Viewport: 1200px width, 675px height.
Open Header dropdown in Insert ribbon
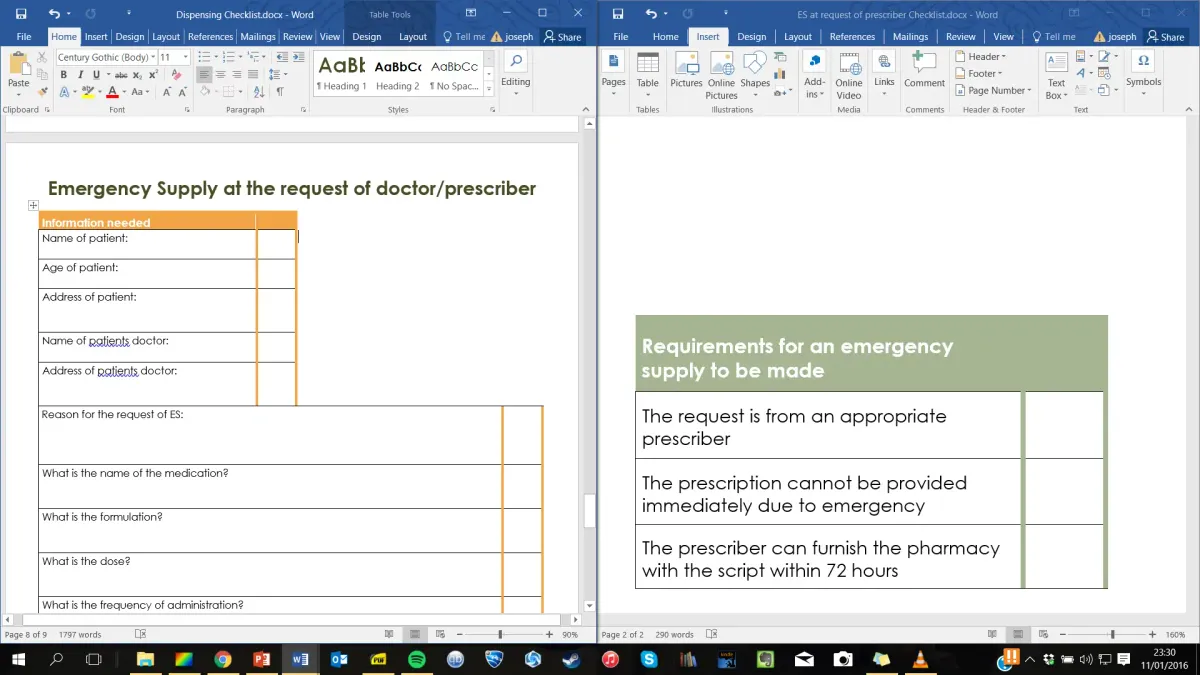(x=981, y=57)
